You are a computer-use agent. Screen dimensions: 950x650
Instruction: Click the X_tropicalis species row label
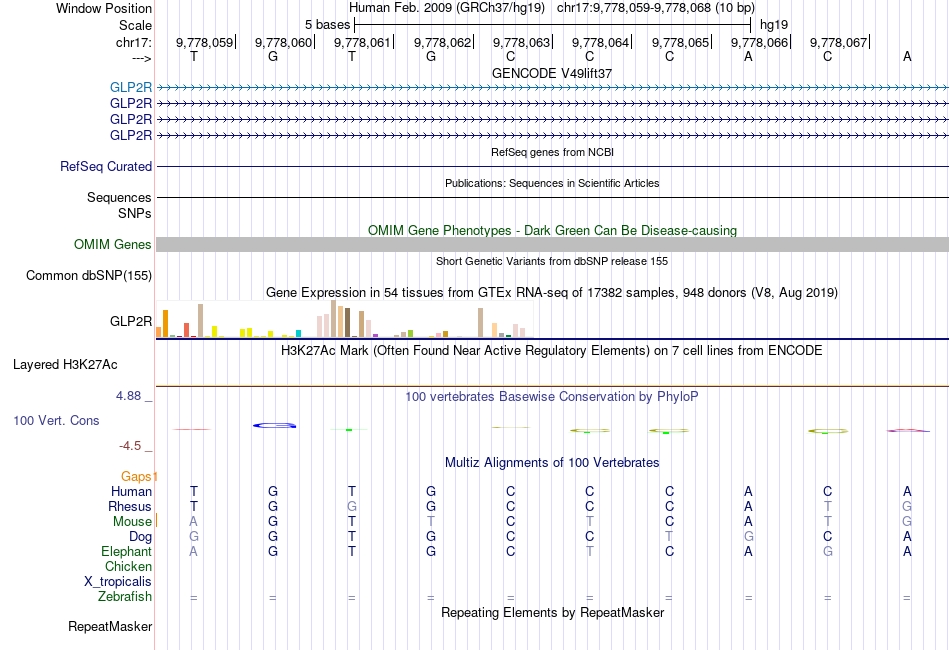tap(118, 582)
